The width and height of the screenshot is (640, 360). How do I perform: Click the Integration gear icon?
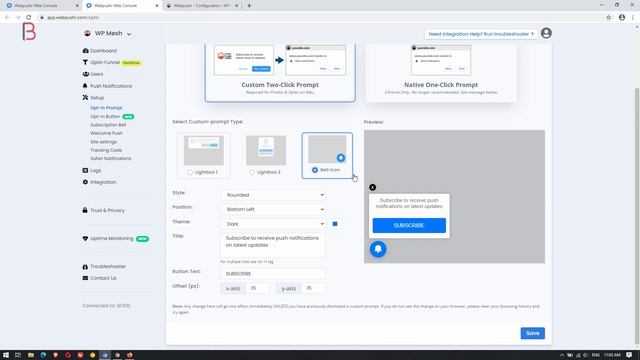(85, 182)
